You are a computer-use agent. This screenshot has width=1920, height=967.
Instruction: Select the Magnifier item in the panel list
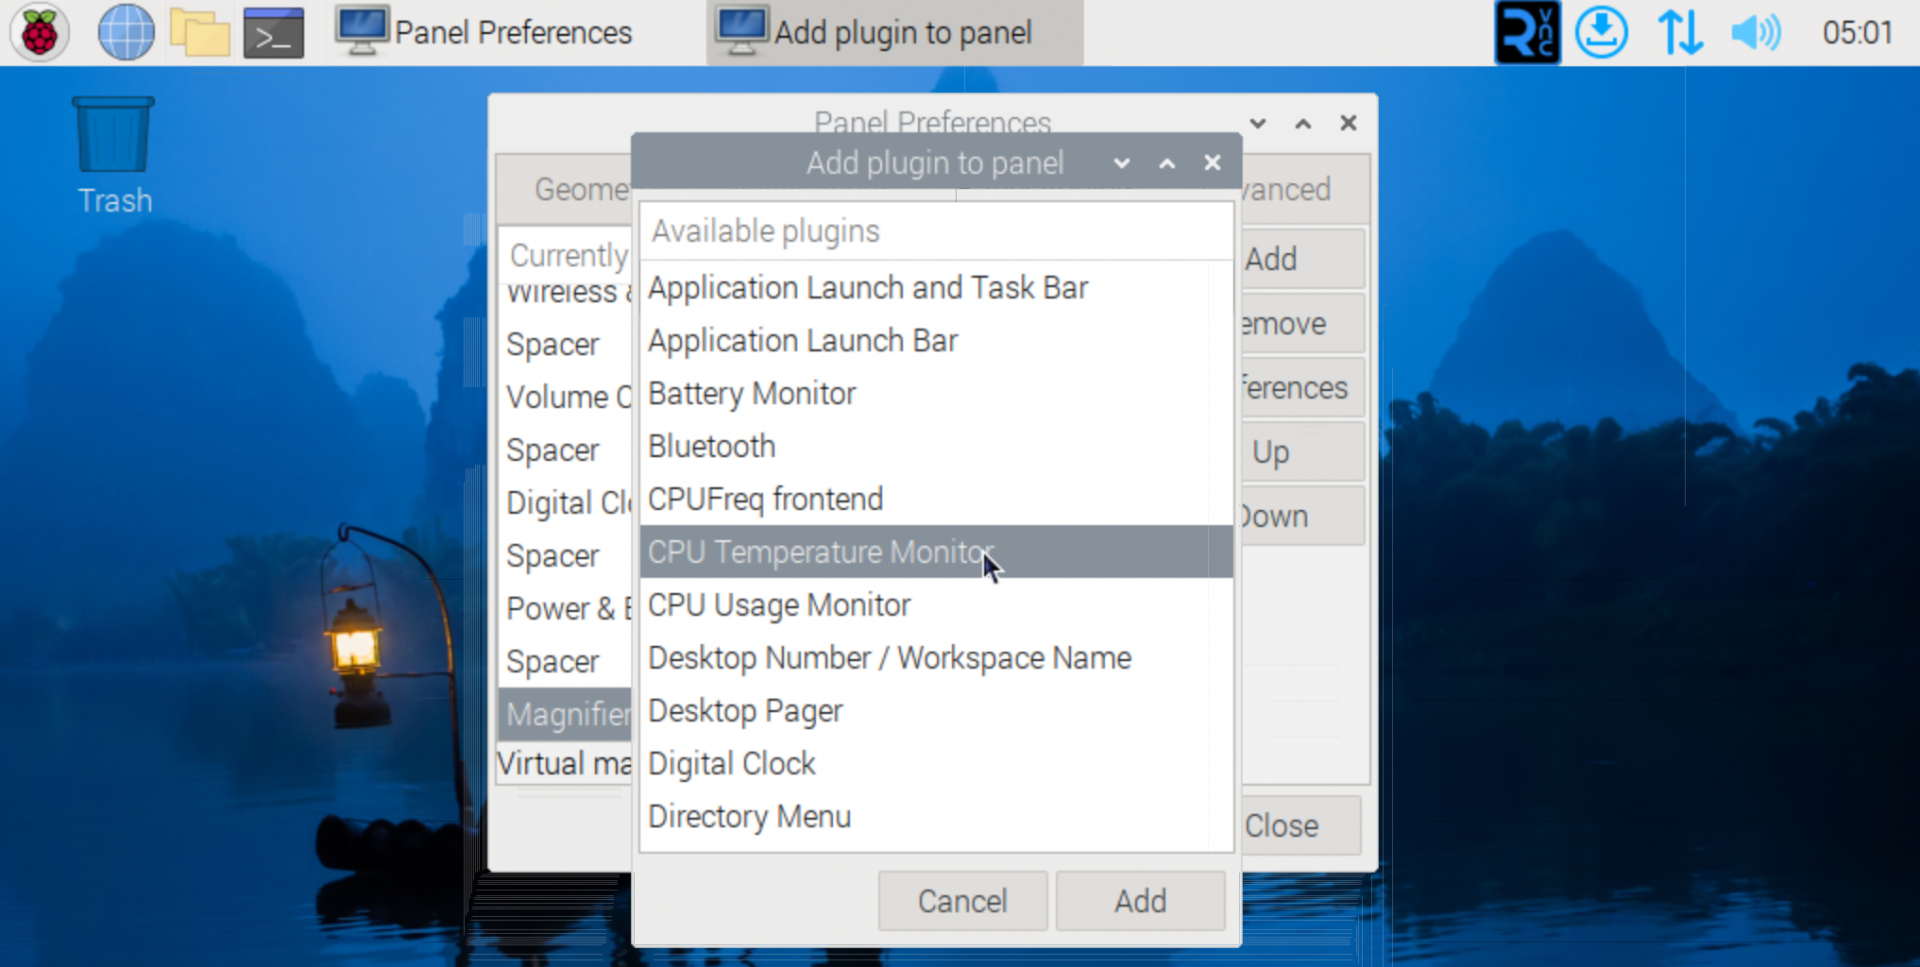click(x=567, y=714)
